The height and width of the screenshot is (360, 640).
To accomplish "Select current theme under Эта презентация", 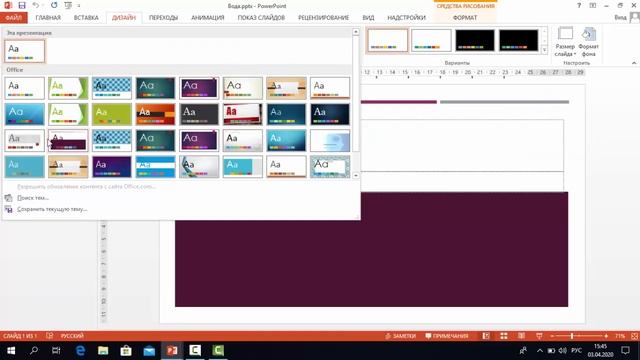I will pyautogui.click(x=24, y=51).
